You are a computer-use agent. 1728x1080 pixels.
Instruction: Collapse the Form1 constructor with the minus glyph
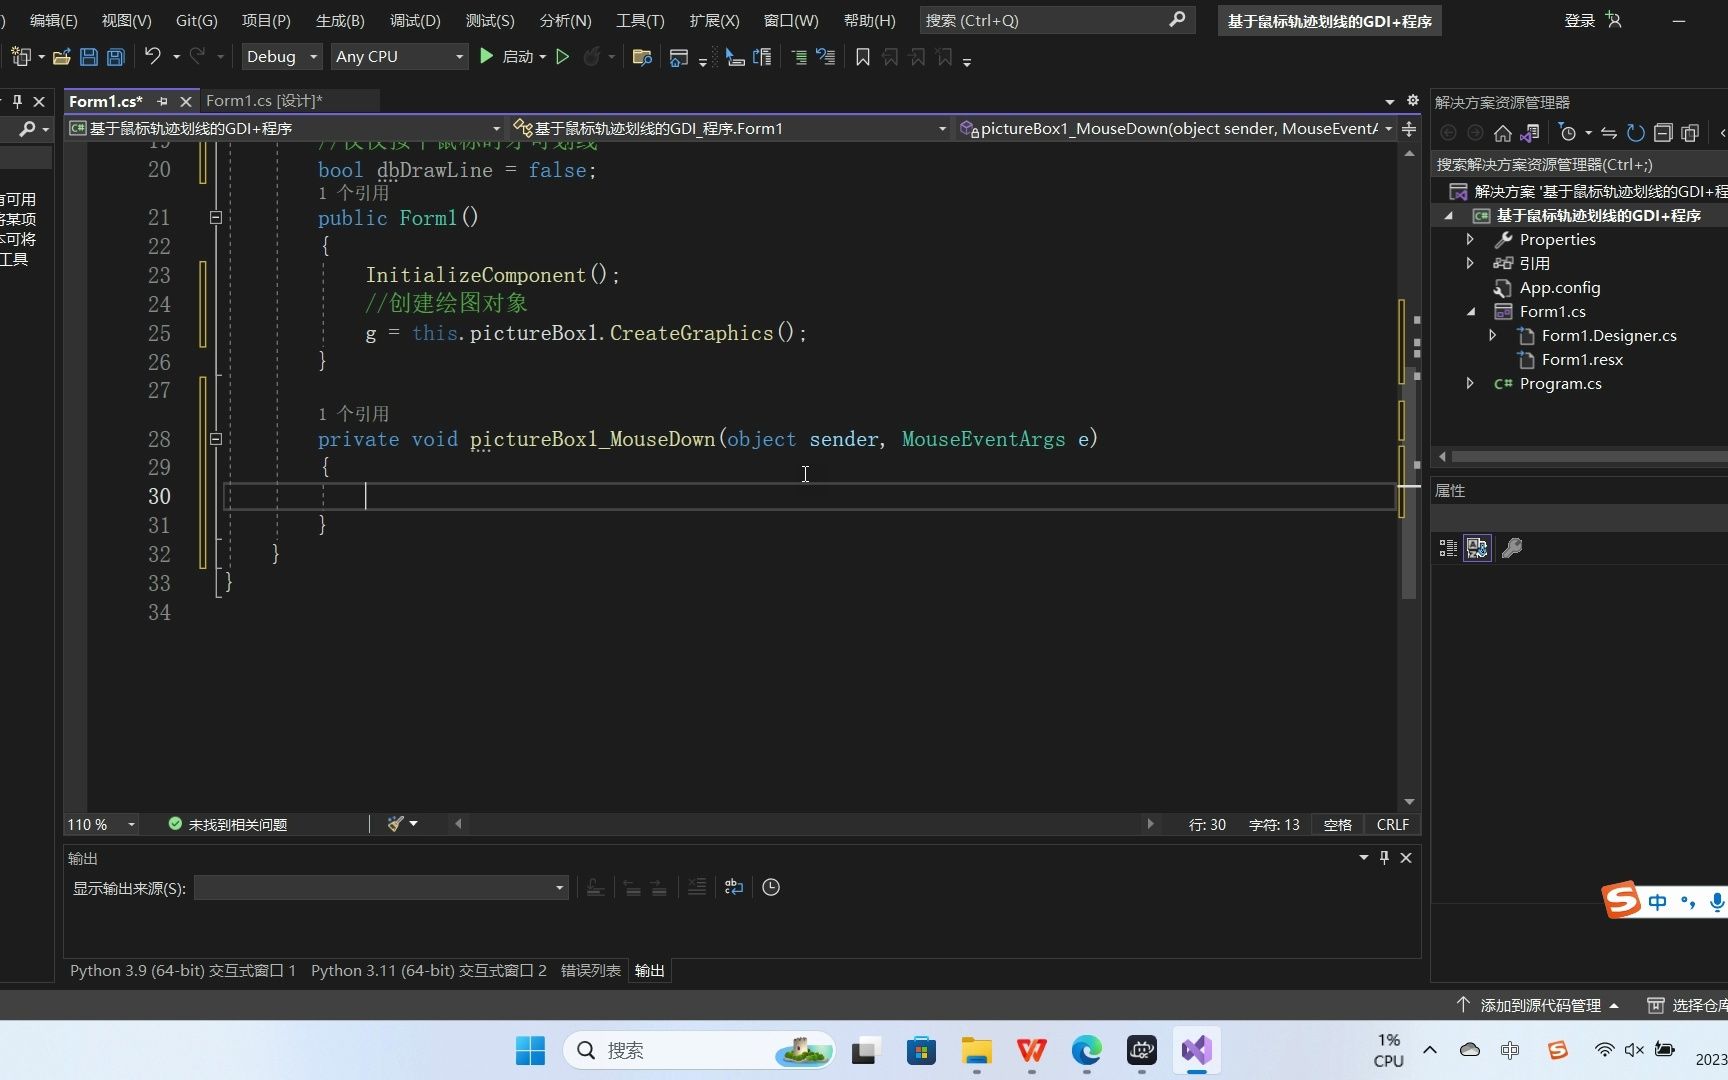coord(215,217)
